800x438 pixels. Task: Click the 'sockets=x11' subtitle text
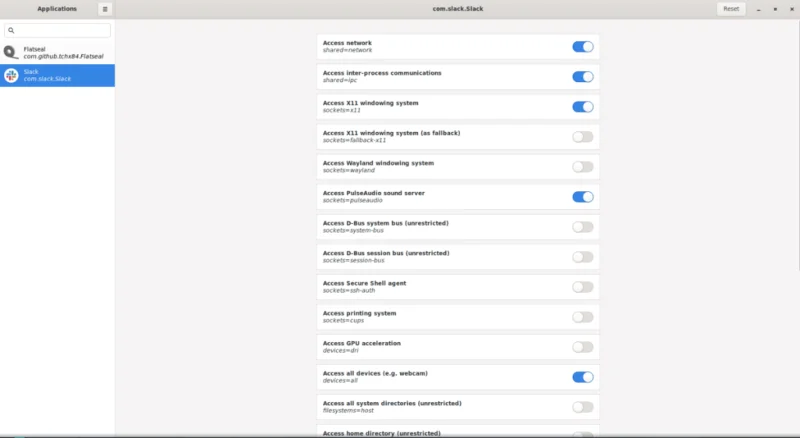click(341, 110)
